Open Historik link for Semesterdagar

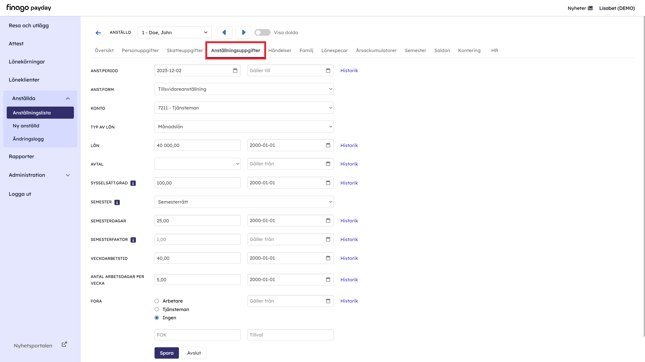349,221
